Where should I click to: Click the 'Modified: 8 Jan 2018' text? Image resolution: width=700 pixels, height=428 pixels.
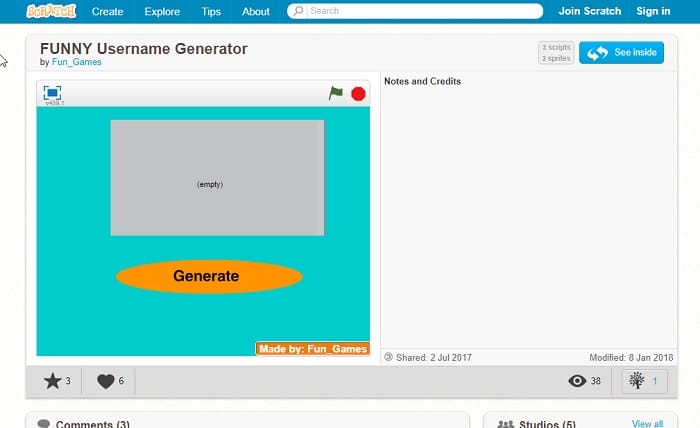[x=631, y=357]
